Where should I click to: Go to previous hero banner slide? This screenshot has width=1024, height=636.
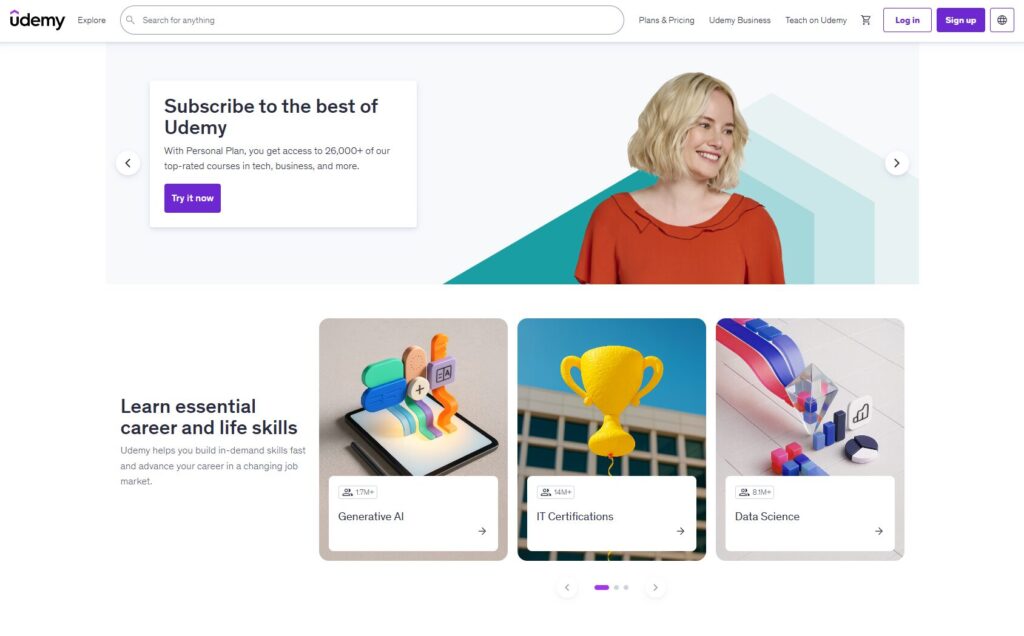pos(128,163)
